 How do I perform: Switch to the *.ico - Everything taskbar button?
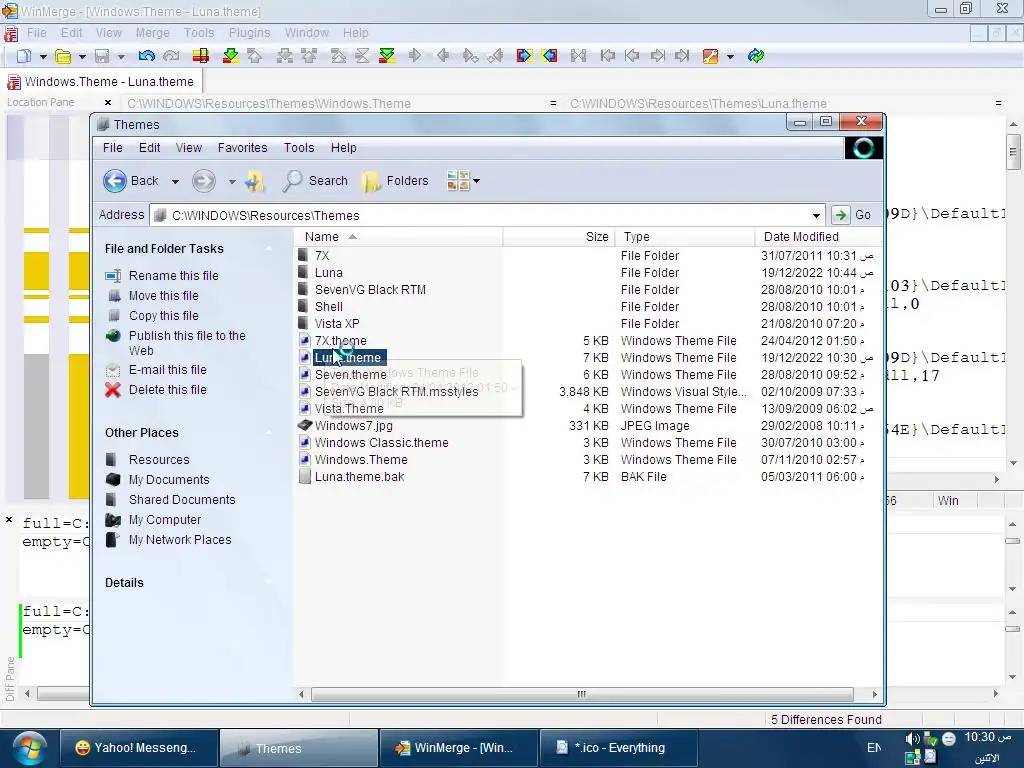coord(618,748)
